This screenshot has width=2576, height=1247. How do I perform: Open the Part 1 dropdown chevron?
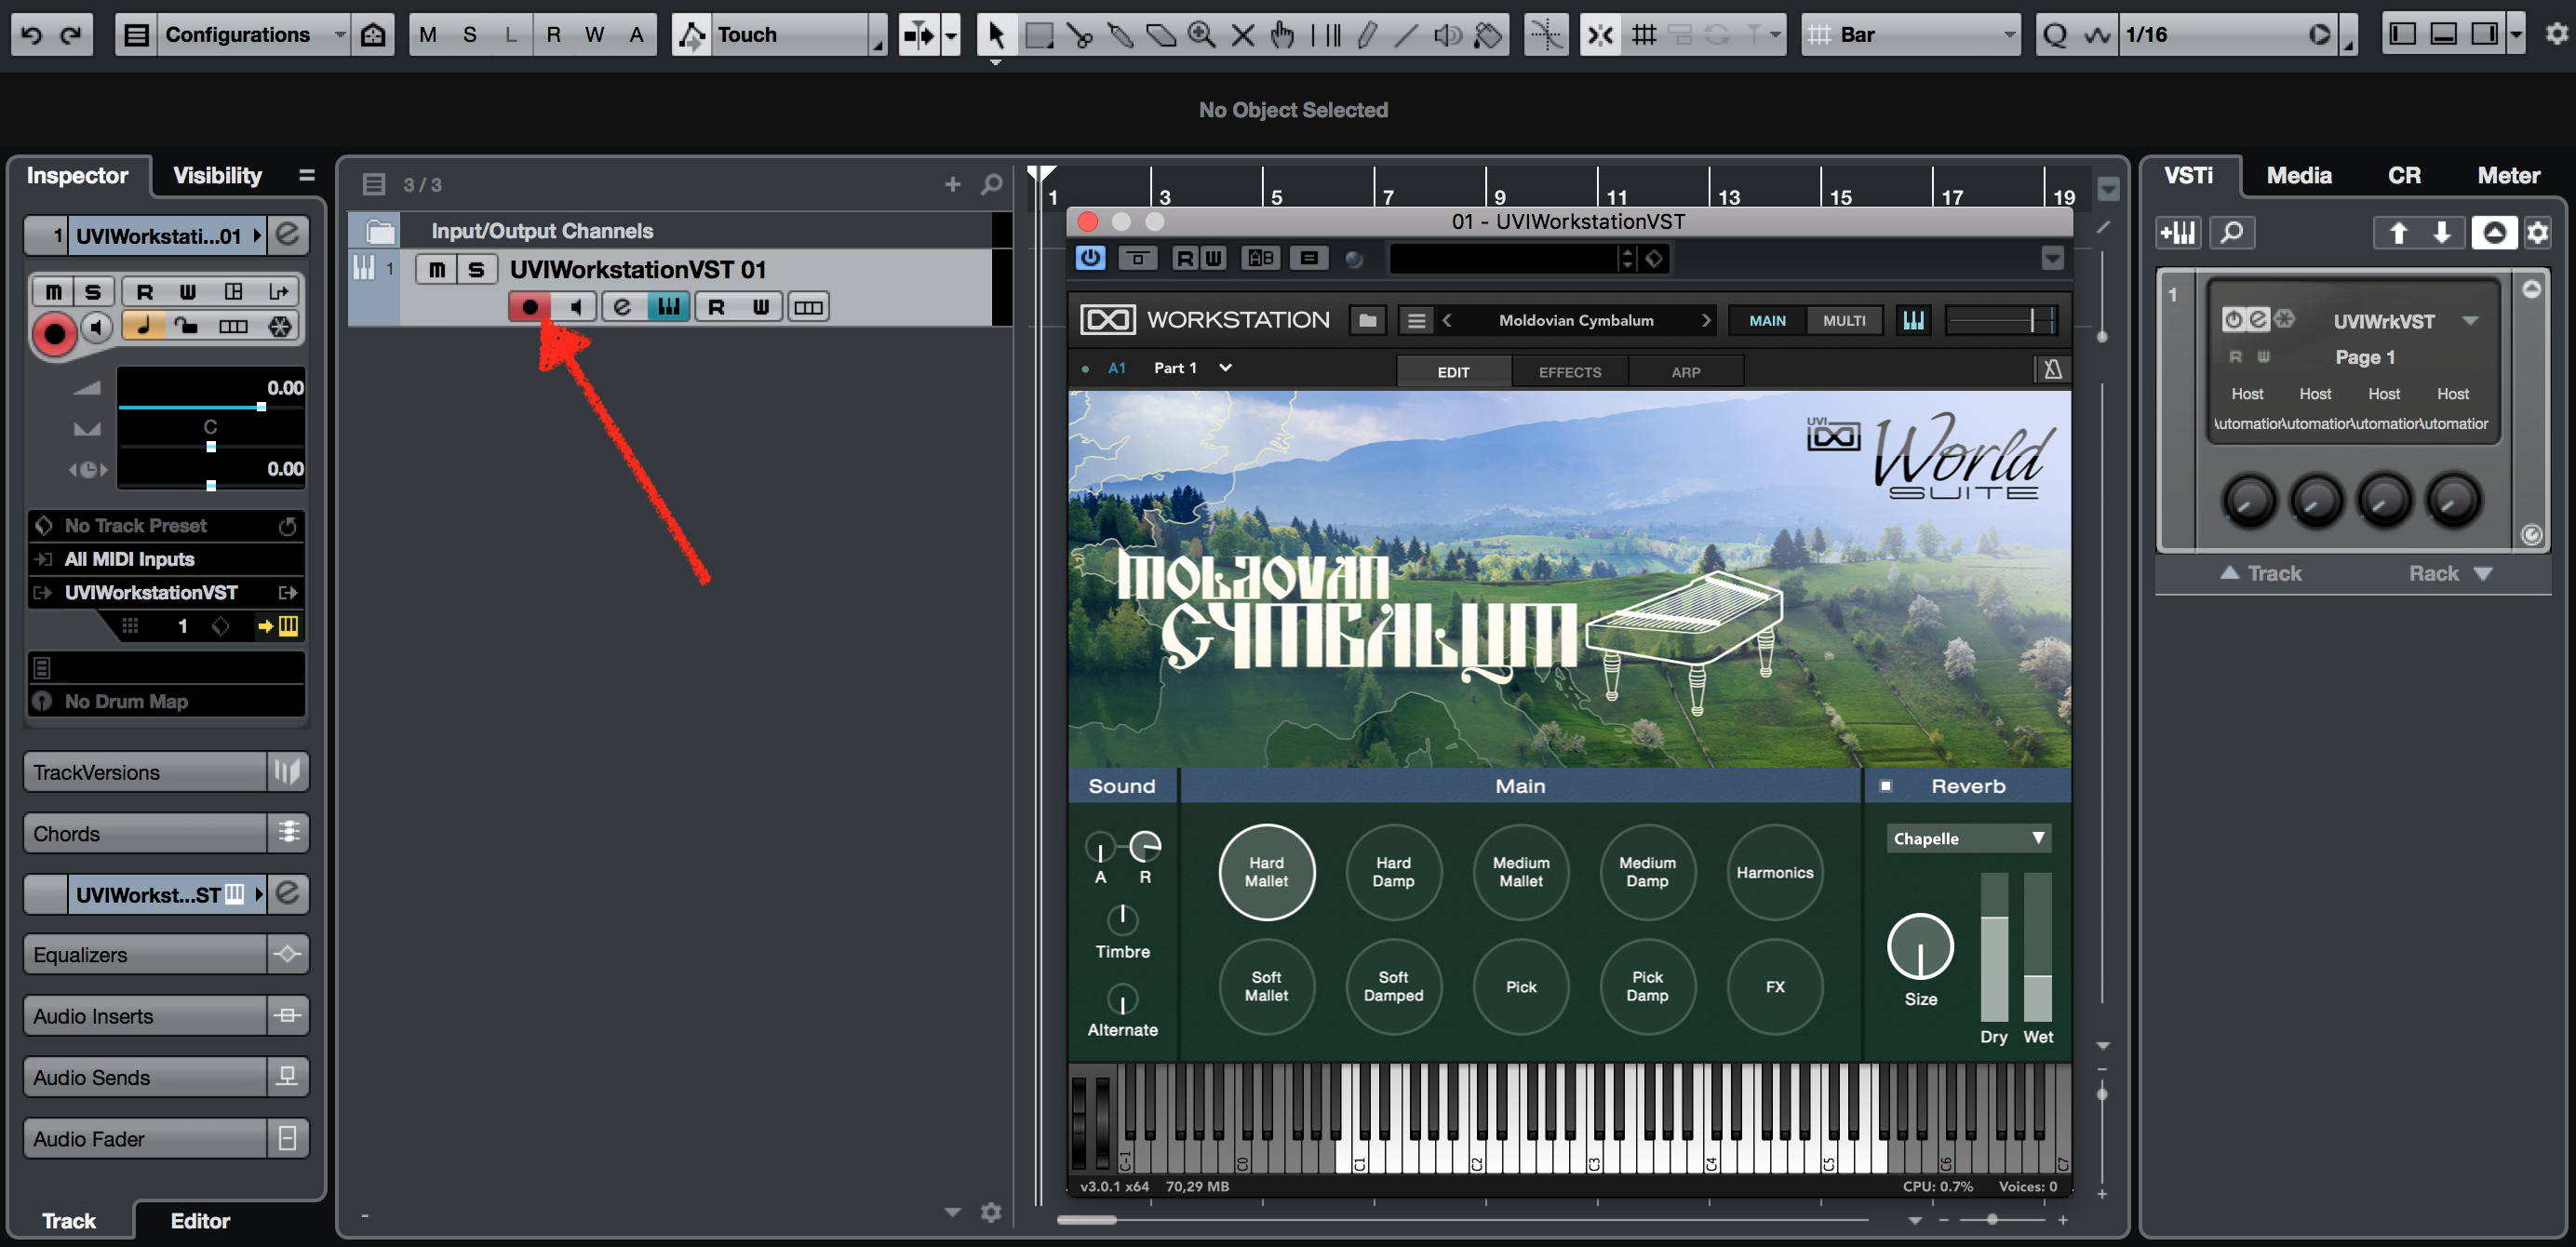[x=1225, y=368]
